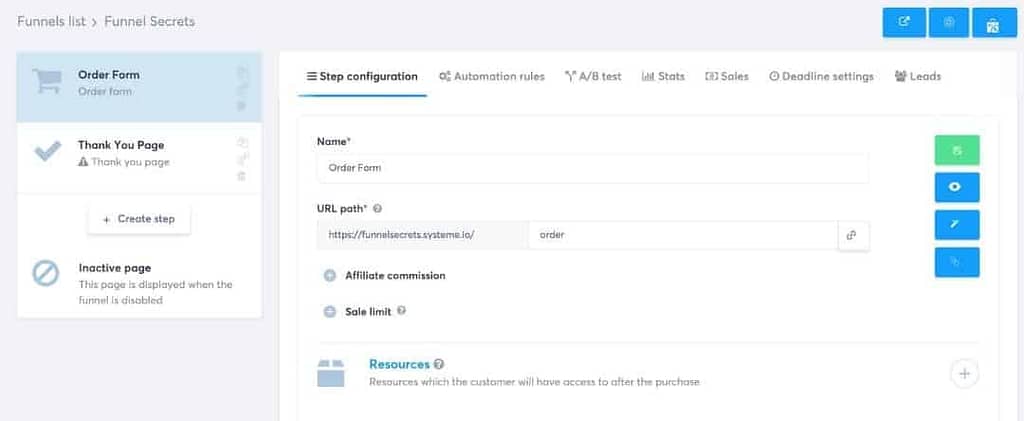Screen dimensions: 1024x421
Task: Open the A/B test tab
Action: 593,76
